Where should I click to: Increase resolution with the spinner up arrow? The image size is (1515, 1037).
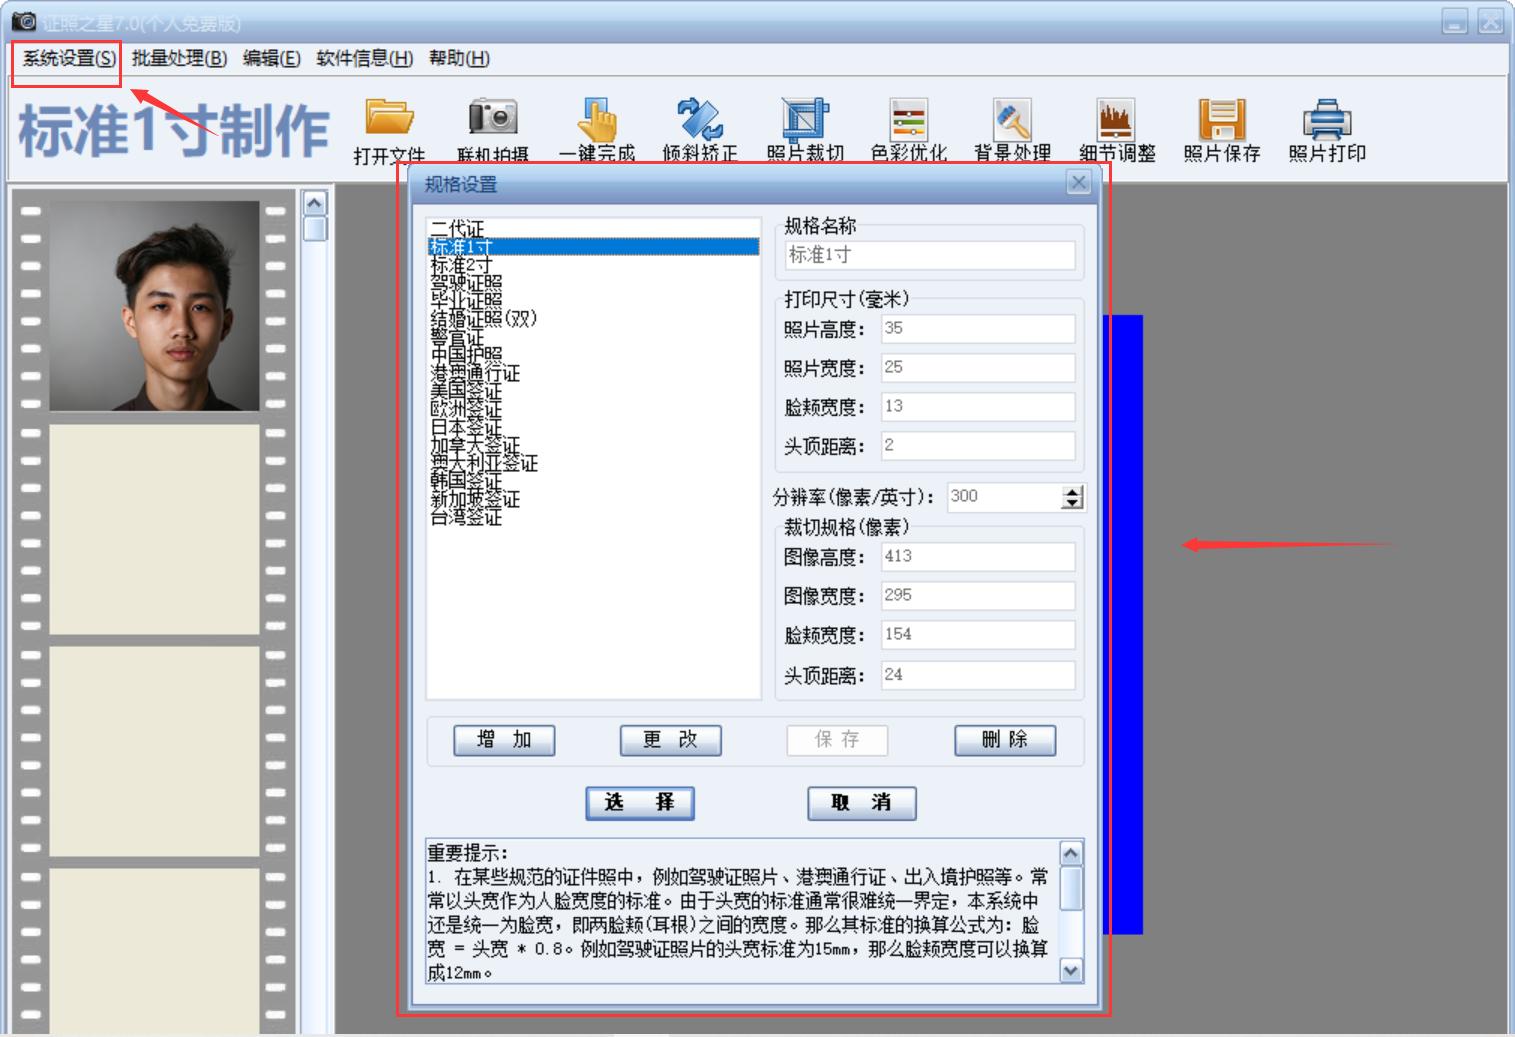tap(1070, 491)
